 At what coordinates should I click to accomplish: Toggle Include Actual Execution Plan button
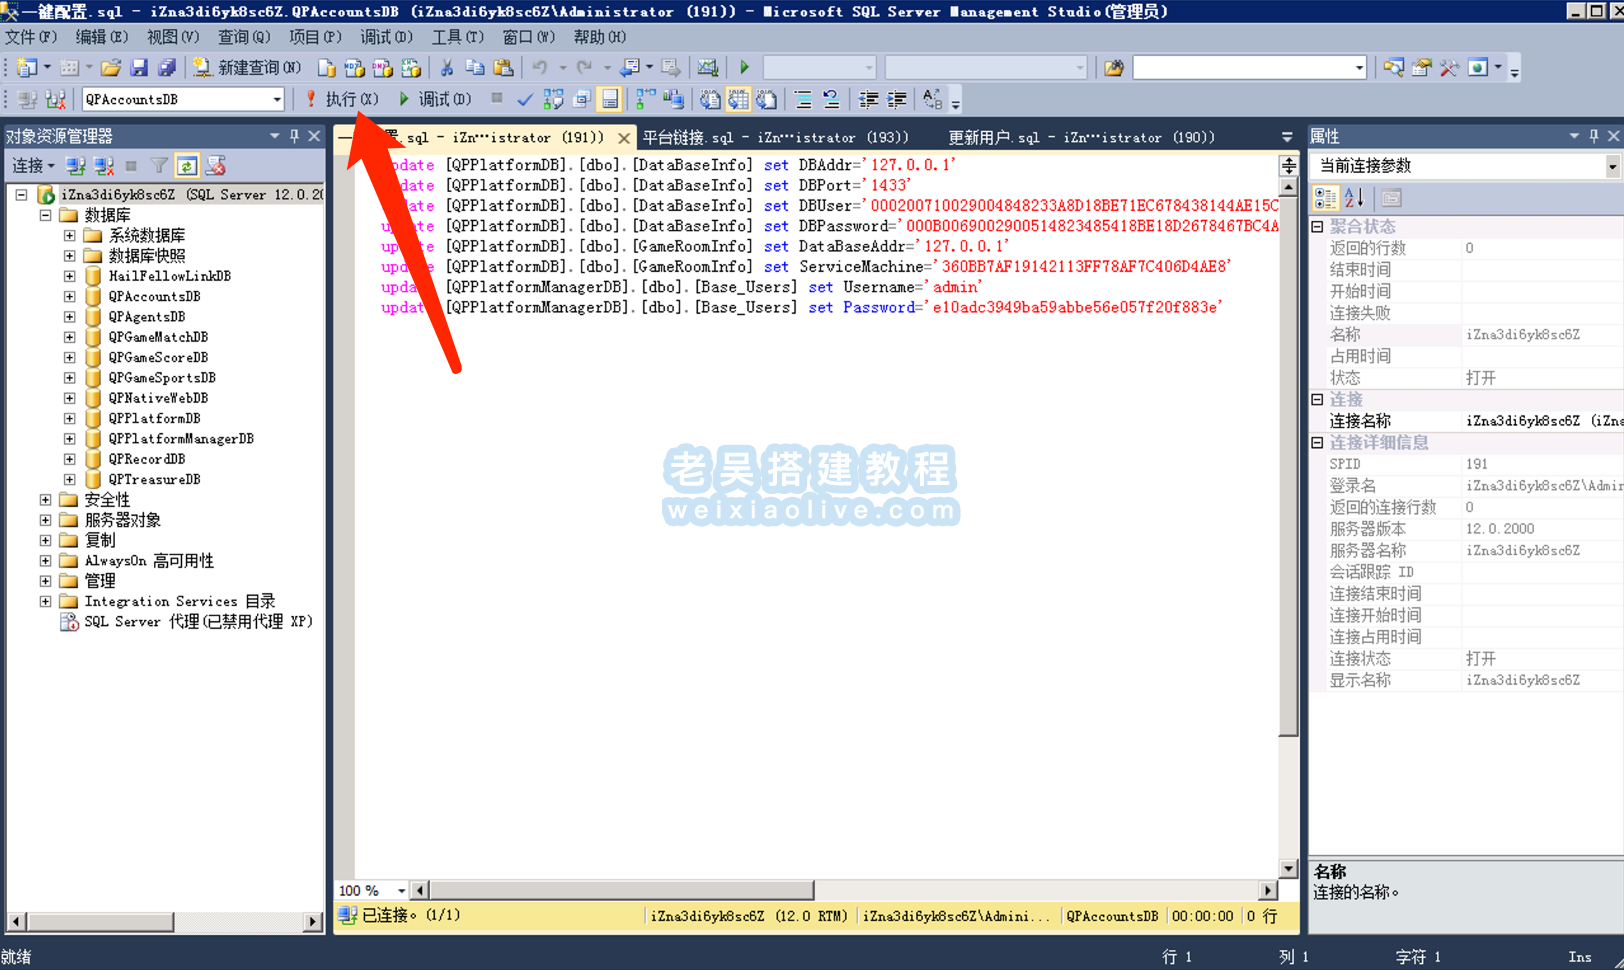(x=646, y=99)
